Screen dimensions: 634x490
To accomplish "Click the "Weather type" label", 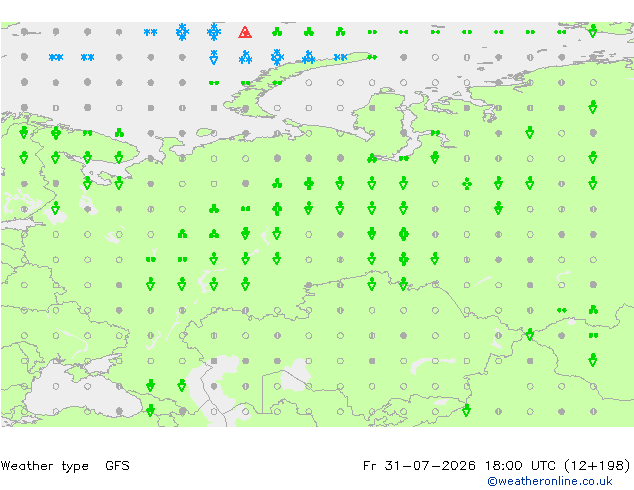I will [45, 466].
